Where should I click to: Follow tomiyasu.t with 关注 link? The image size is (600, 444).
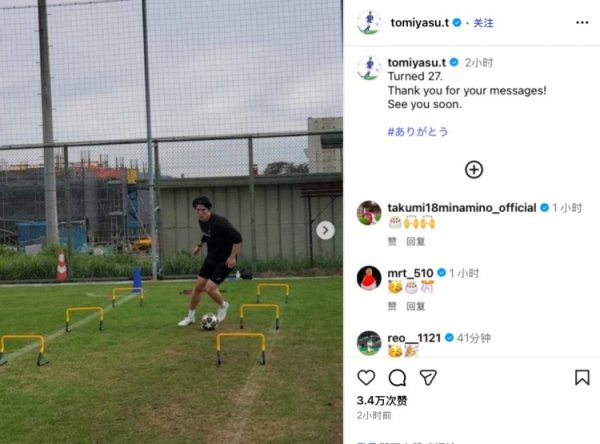(x=483, y=23)
